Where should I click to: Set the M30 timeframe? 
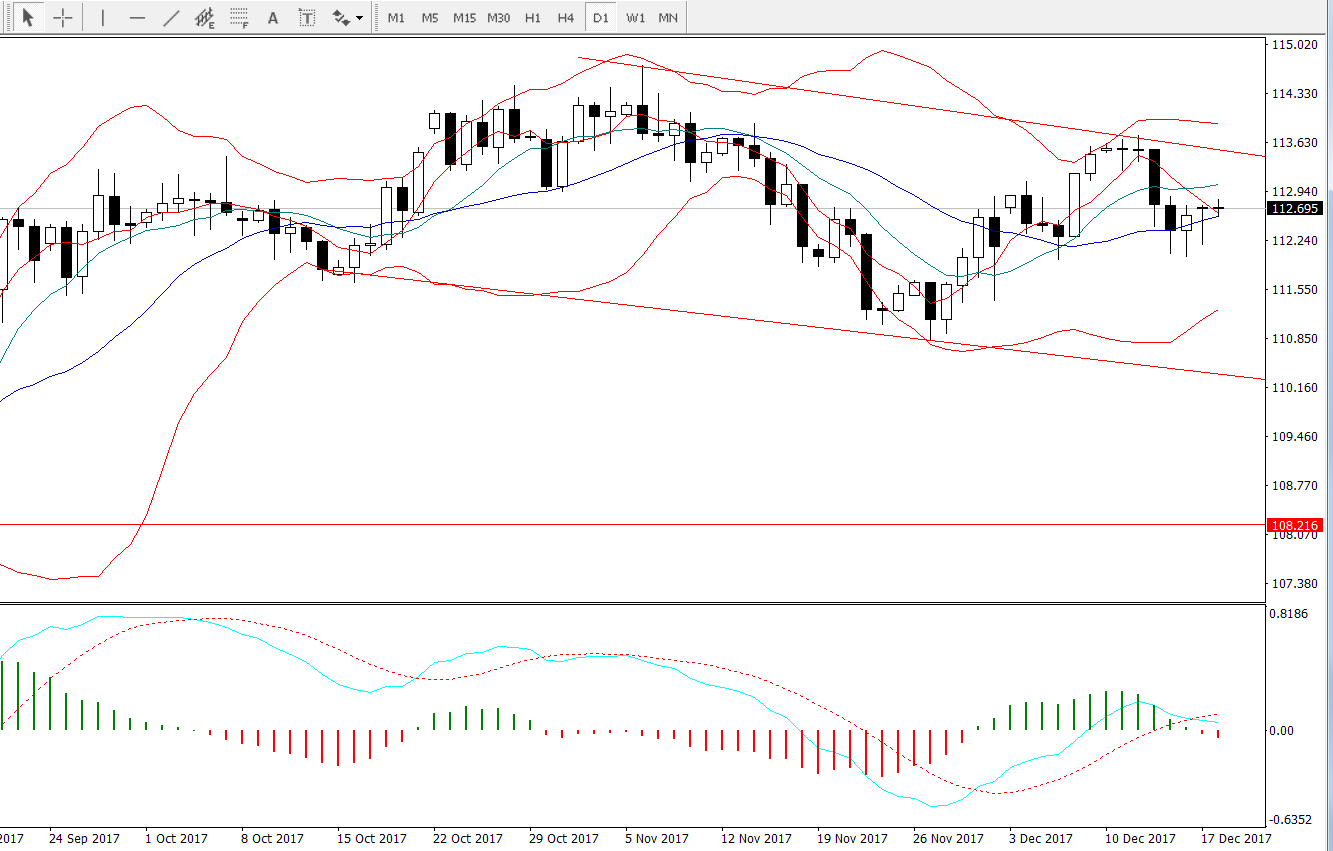[498, 18]
